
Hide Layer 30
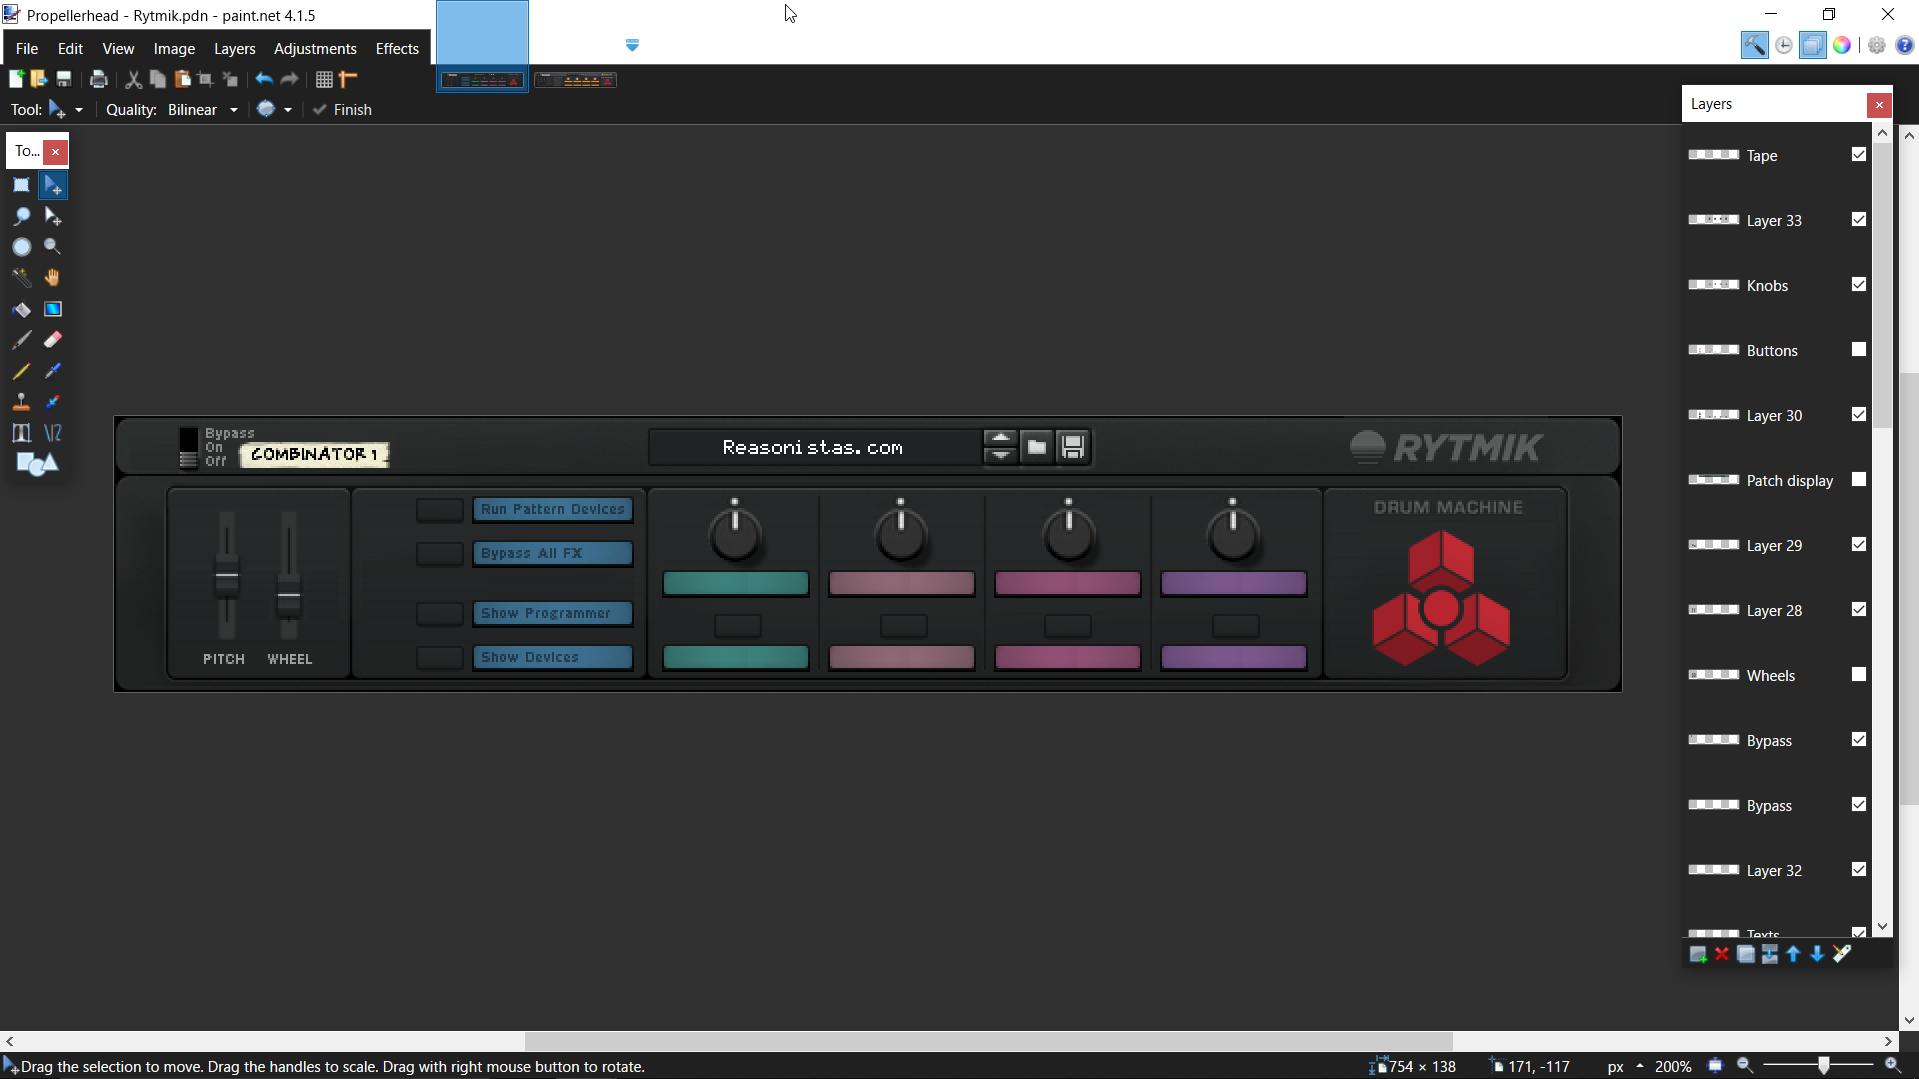point(1859,415)
